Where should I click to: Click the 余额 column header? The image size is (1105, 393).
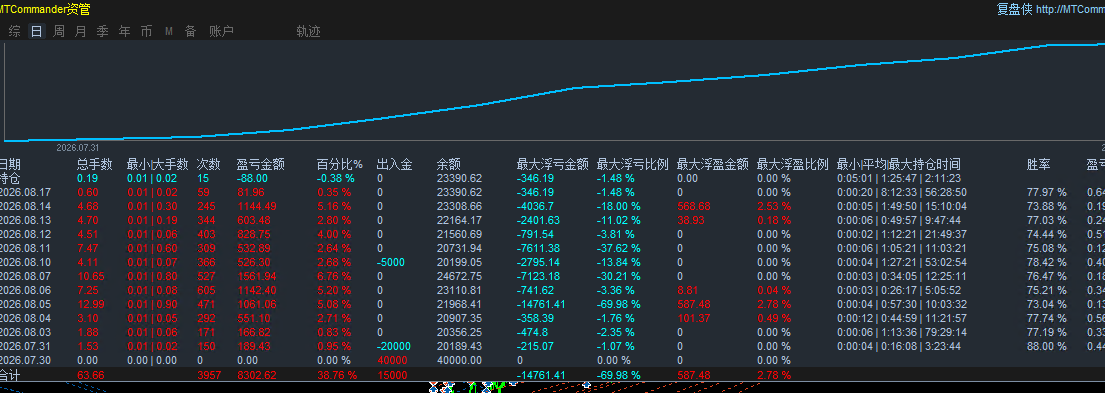coord(448,165)
